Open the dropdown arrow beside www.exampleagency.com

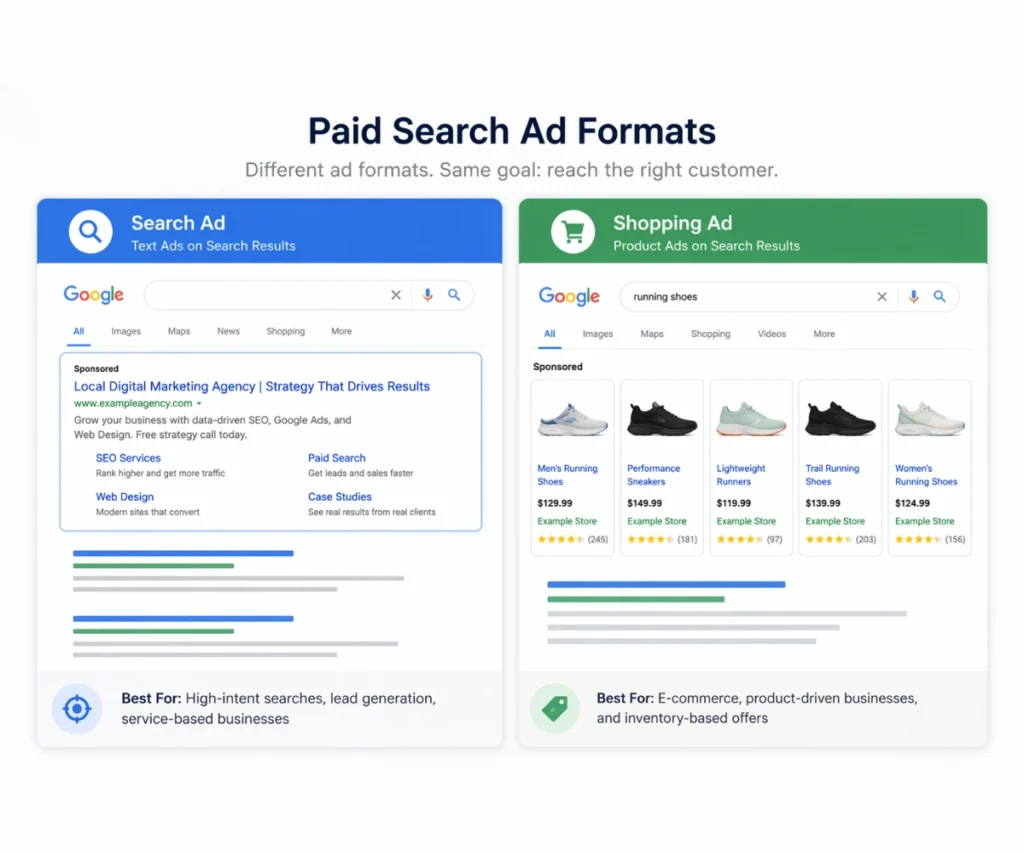pyautogui.click(x=199, y=403)
